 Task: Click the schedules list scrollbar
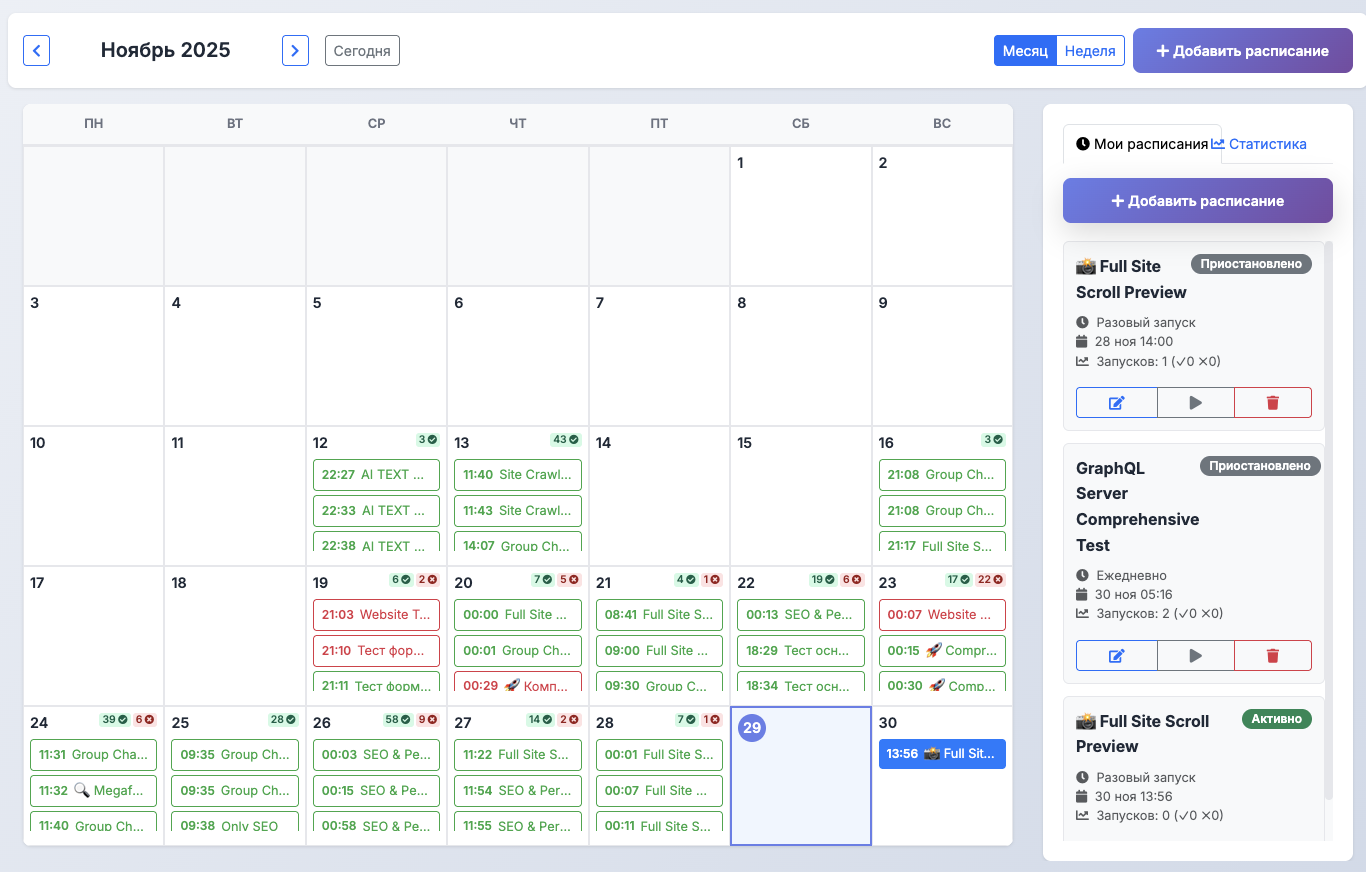point(1328,520)
